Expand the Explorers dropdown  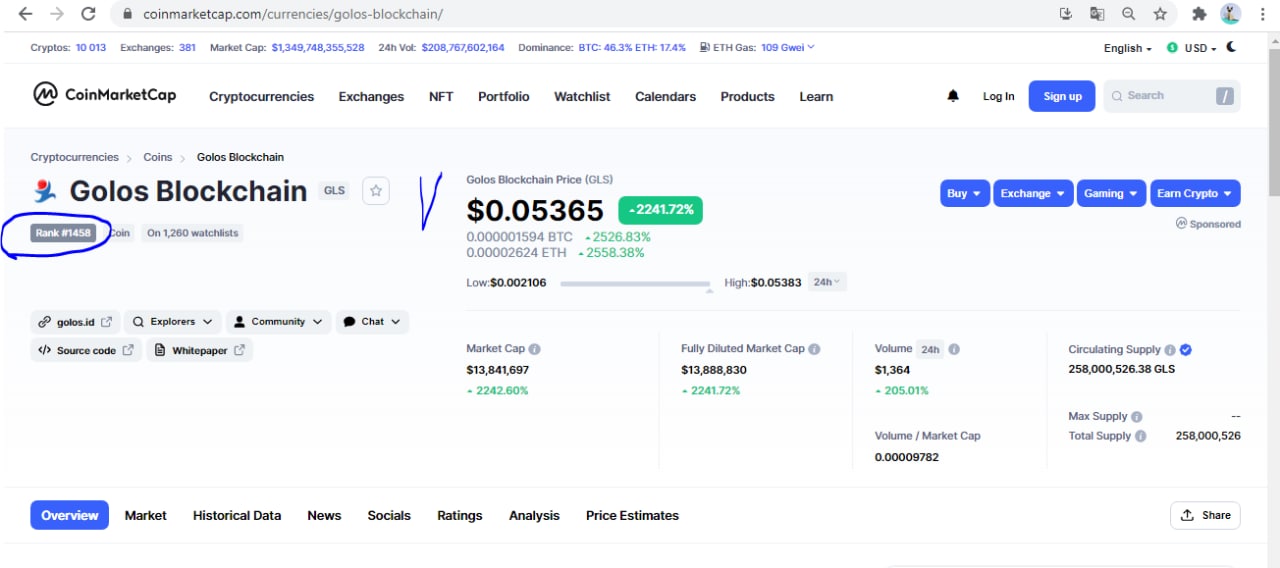tap(171, 322)
